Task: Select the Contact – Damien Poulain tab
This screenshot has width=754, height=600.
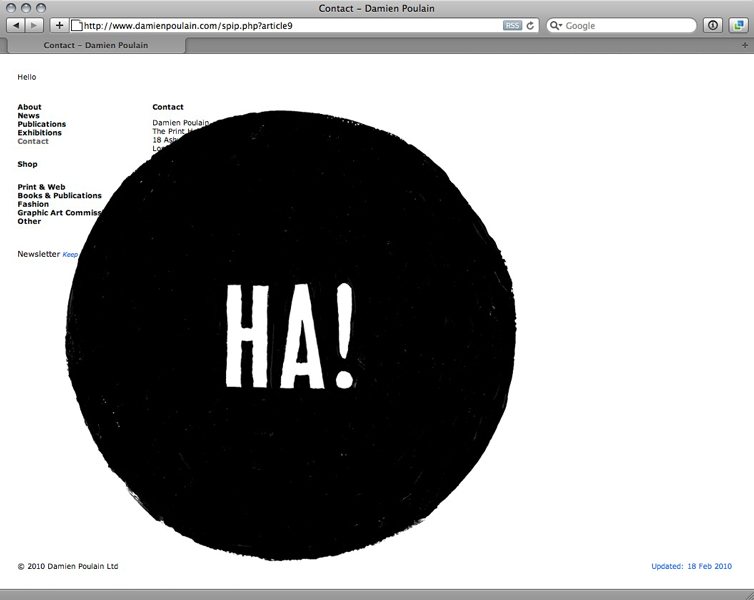Action: tap(96, 45)
